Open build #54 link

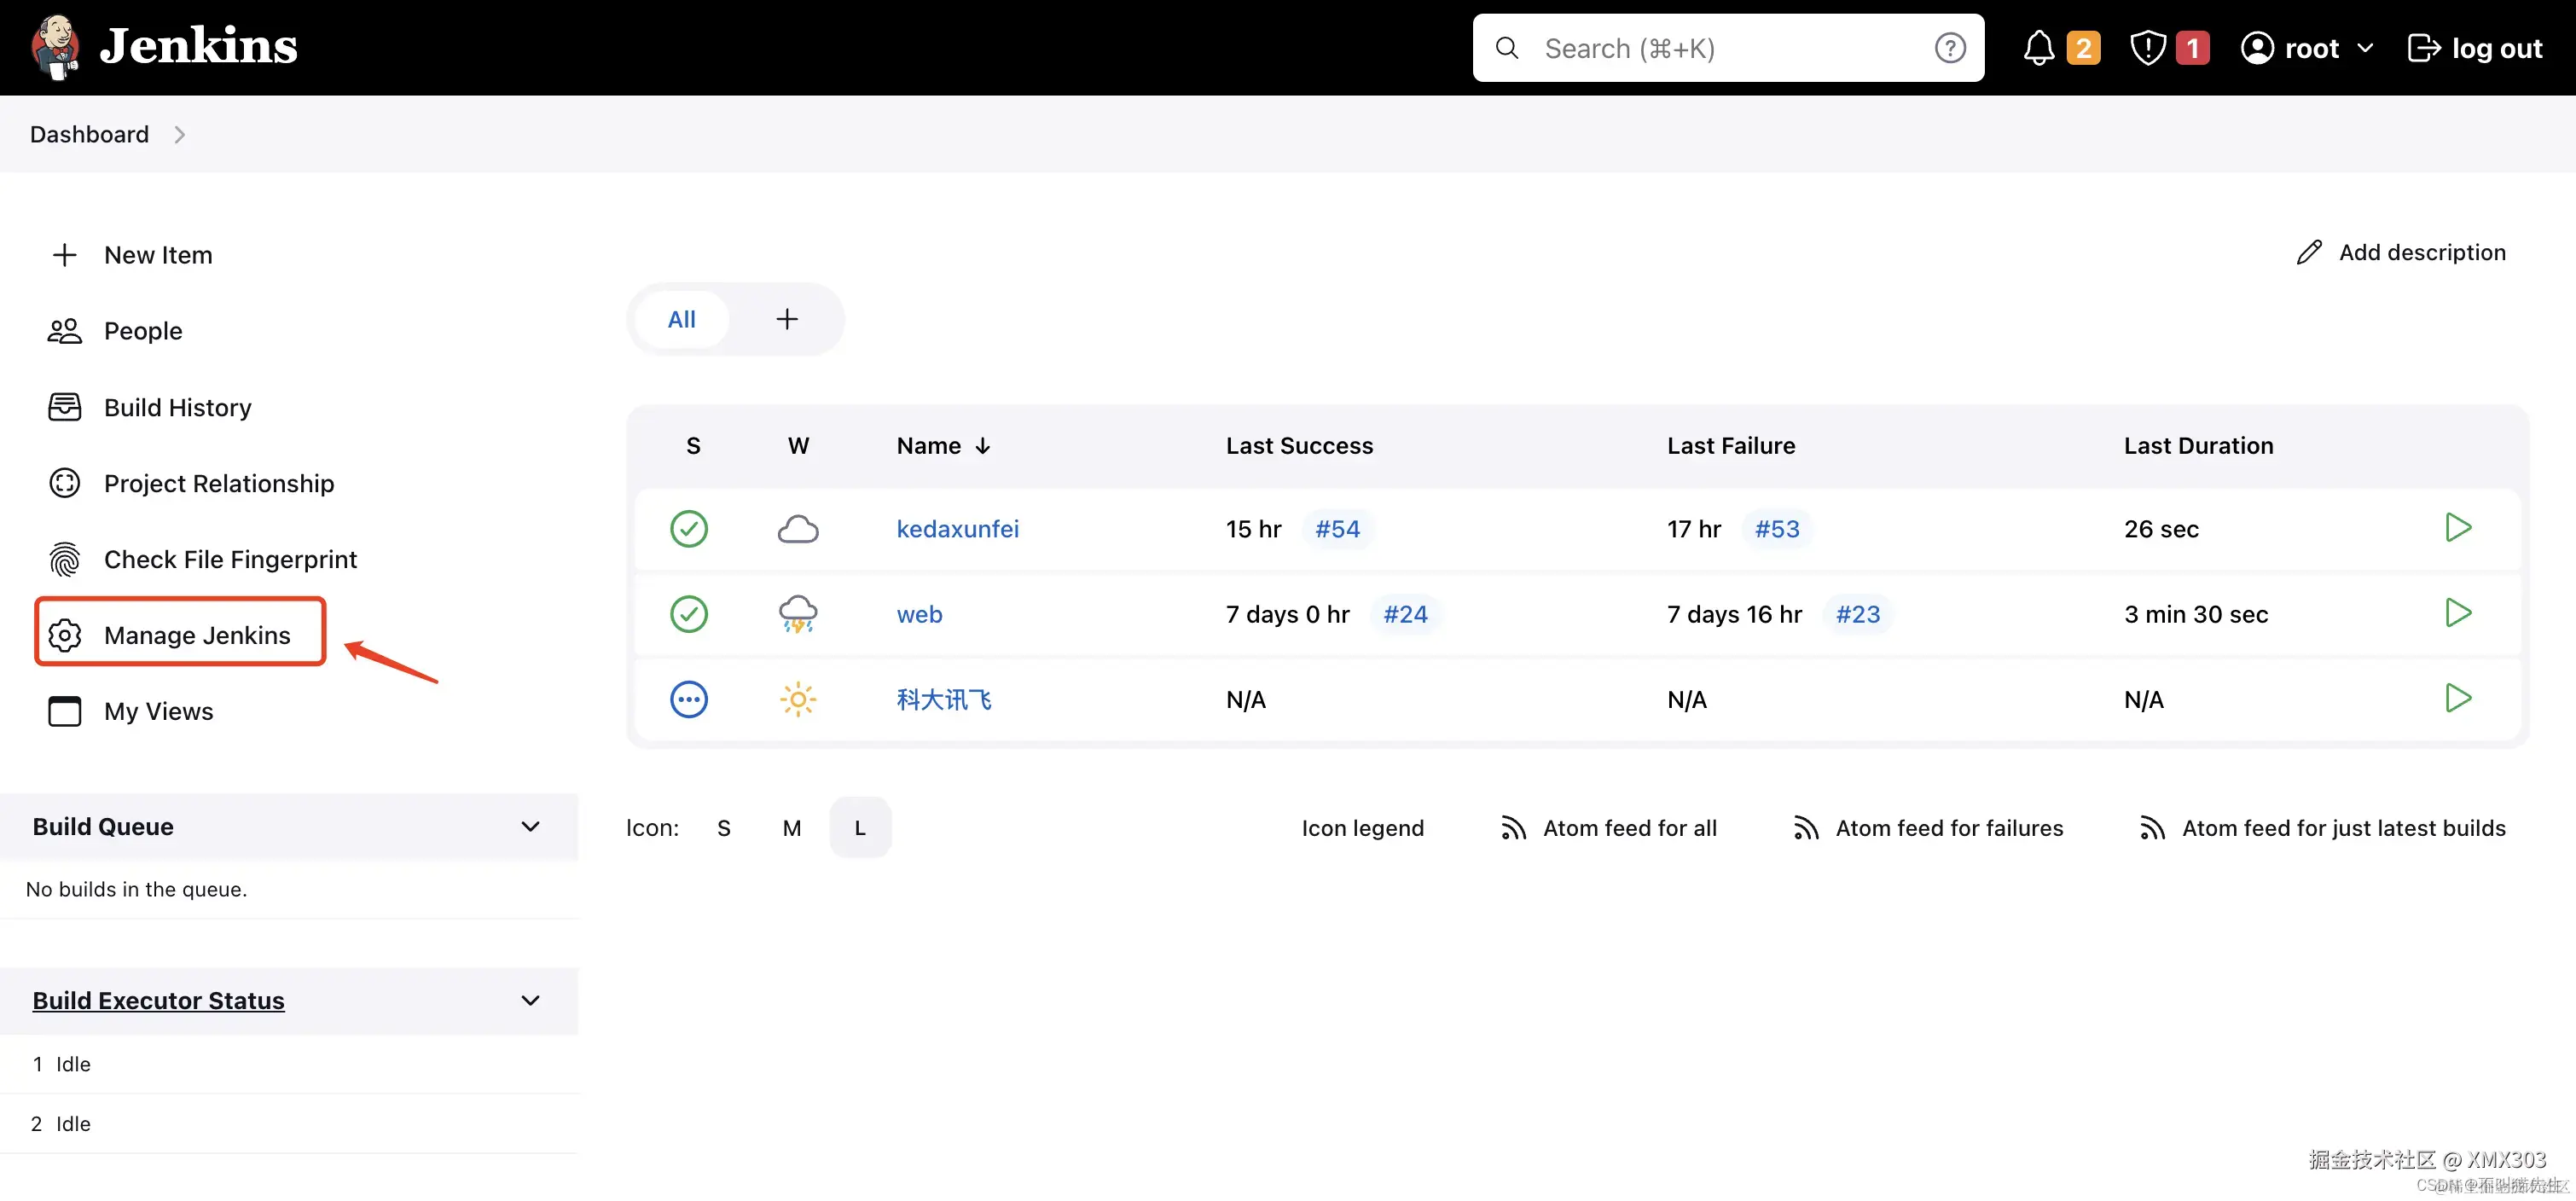pyautogui.click(x=1337, y=528)
